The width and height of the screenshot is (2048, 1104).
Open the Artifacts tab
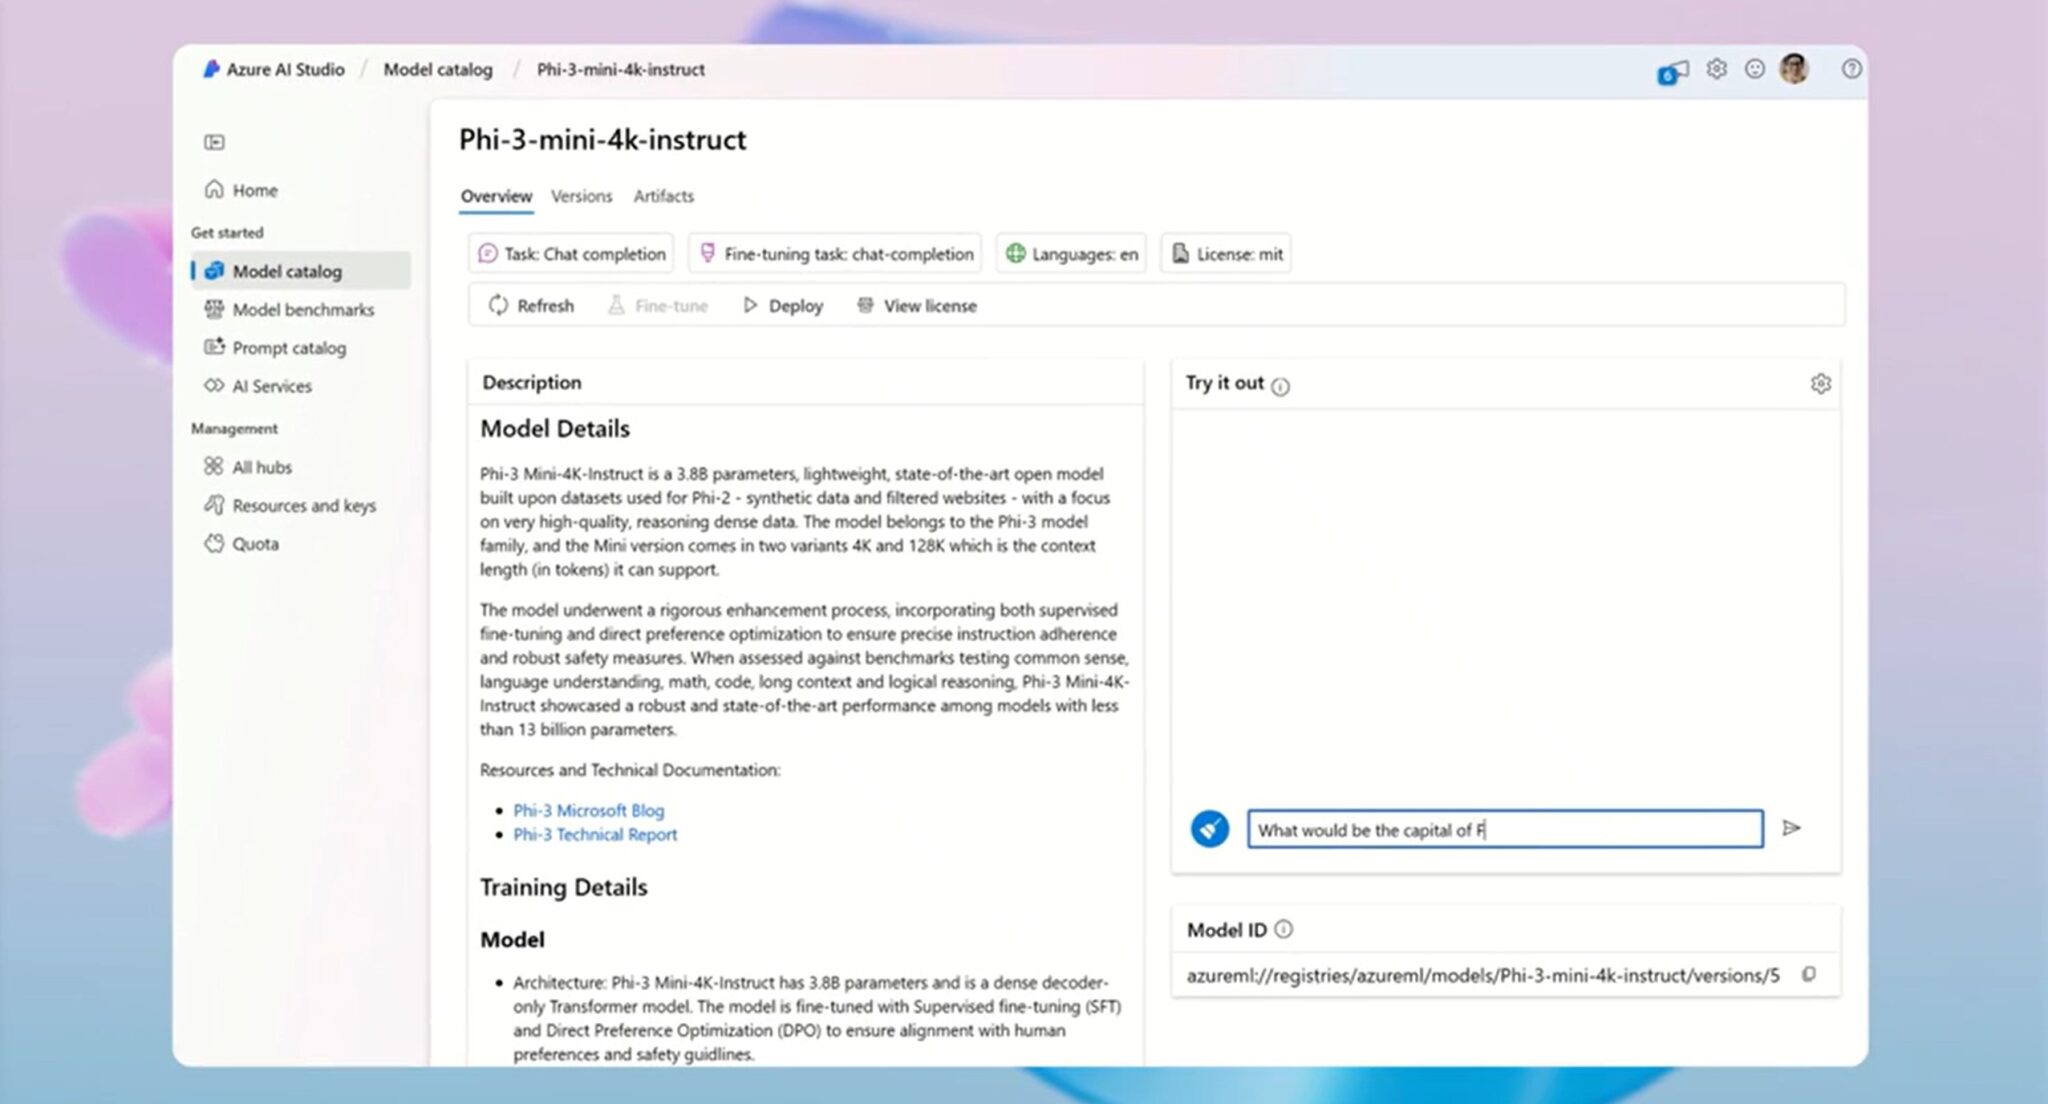663,196
